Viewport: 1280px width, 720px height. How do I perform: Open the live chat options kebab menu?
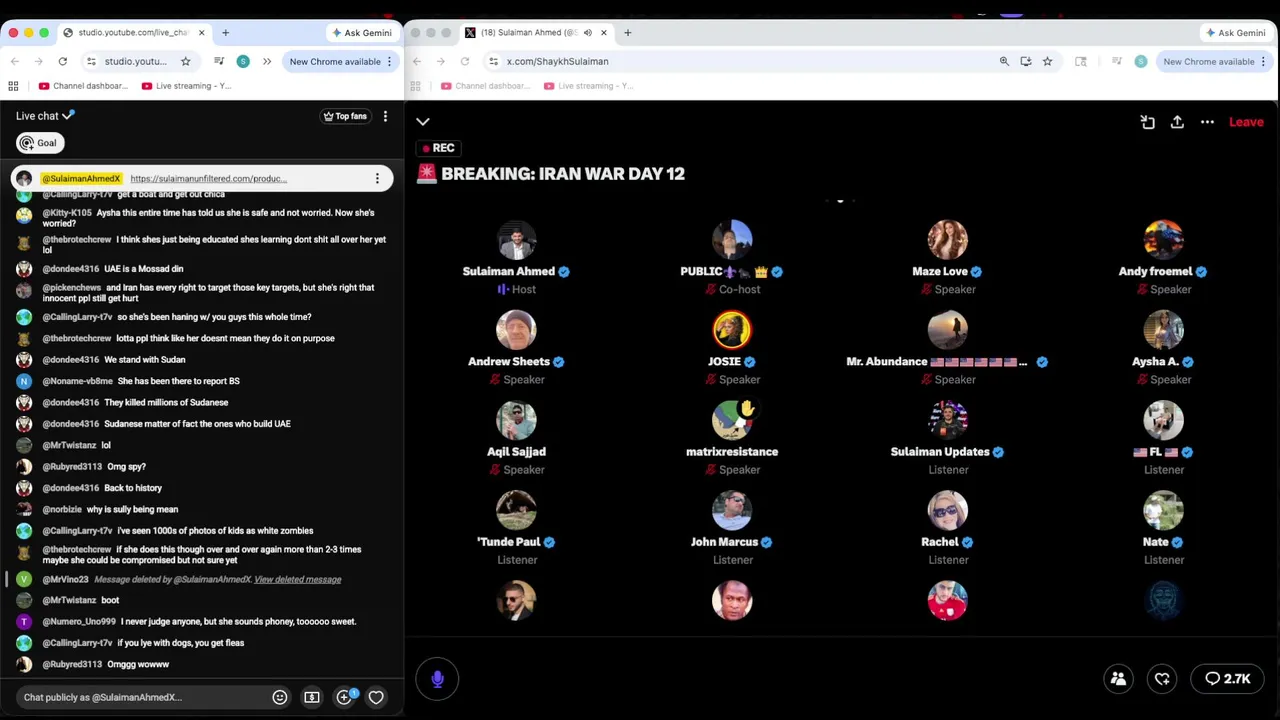pyautogui.click(x=385, y=116)
